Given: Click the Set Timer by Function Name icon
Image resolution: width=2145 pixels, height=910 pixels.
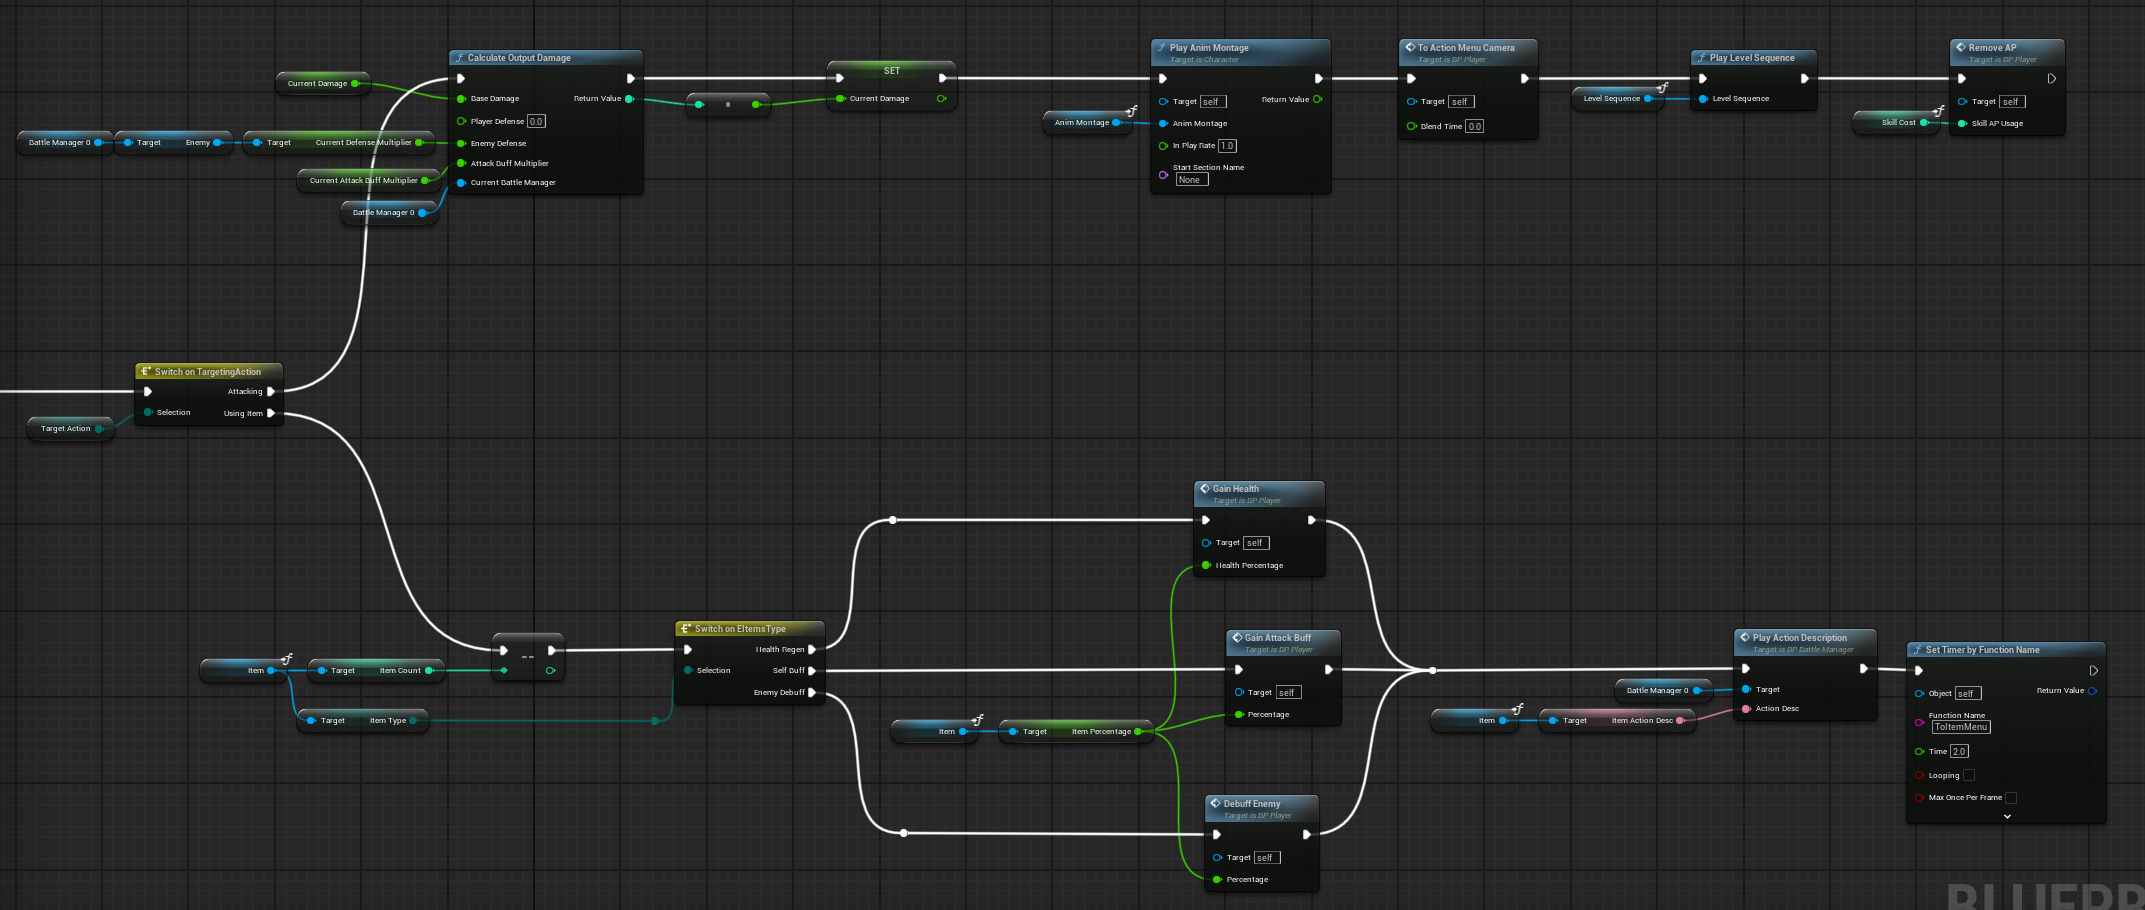Looking at the screenshot, I should [x=1917, y=650].
